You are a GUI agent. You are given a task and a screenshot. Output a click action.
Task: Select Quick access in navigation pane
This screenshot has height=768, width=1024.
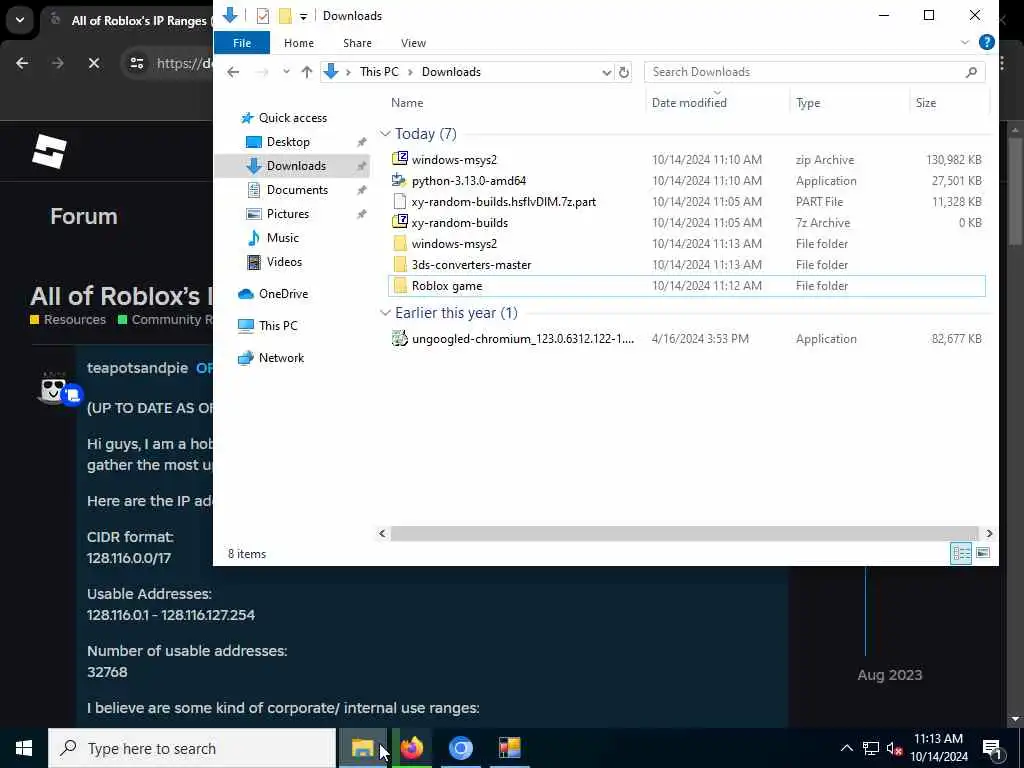293,118
